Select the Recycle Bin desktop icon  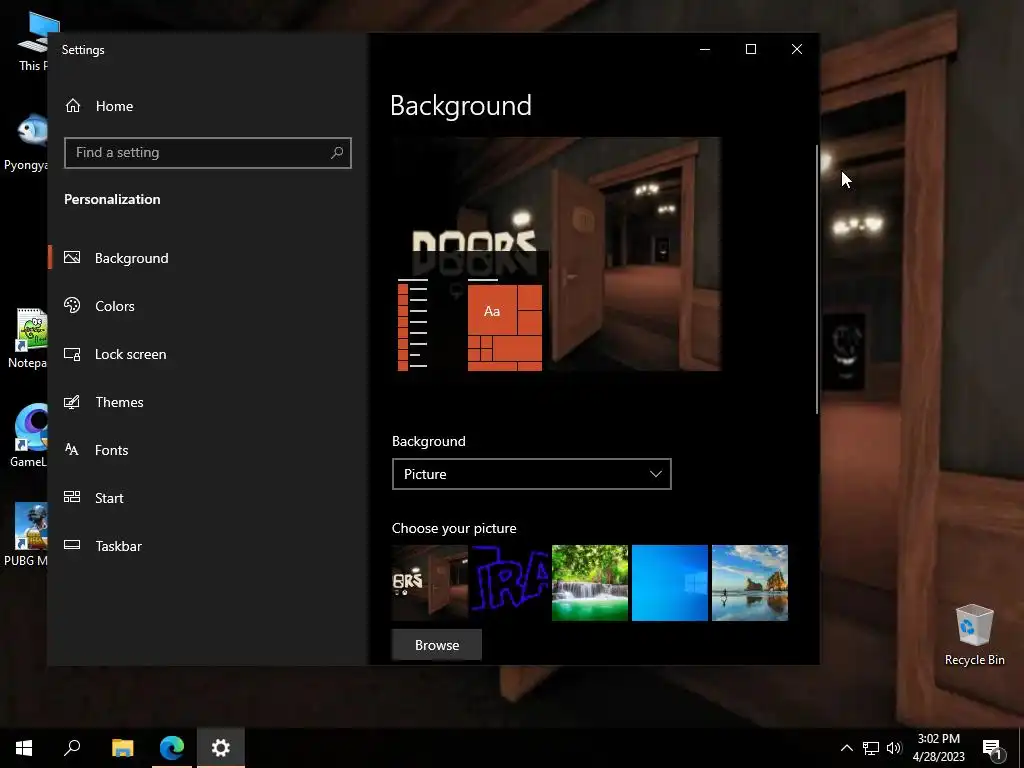coord(974,635)
